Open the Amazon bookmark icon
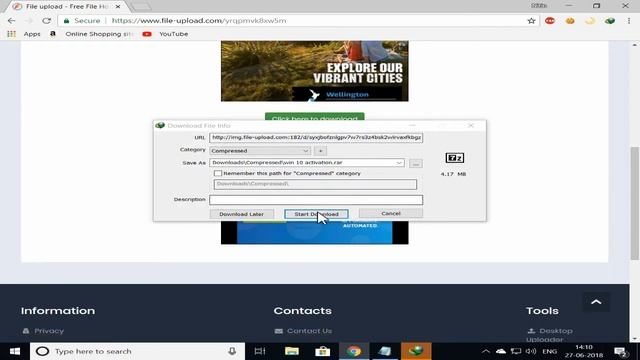 (x=53, y=34)
